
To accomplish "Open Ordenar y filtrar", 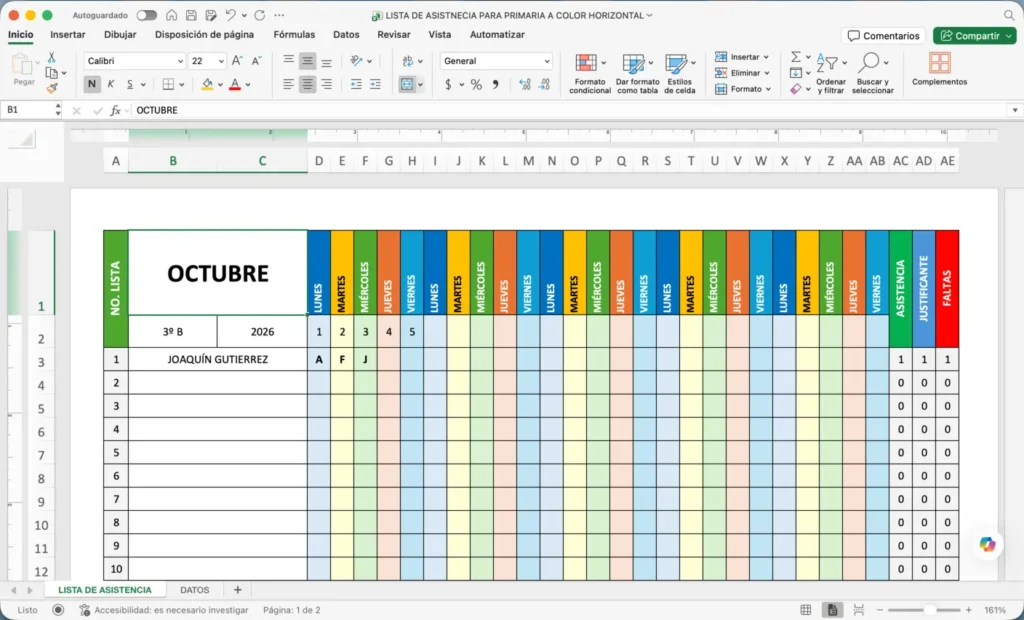I will point(831,73).
